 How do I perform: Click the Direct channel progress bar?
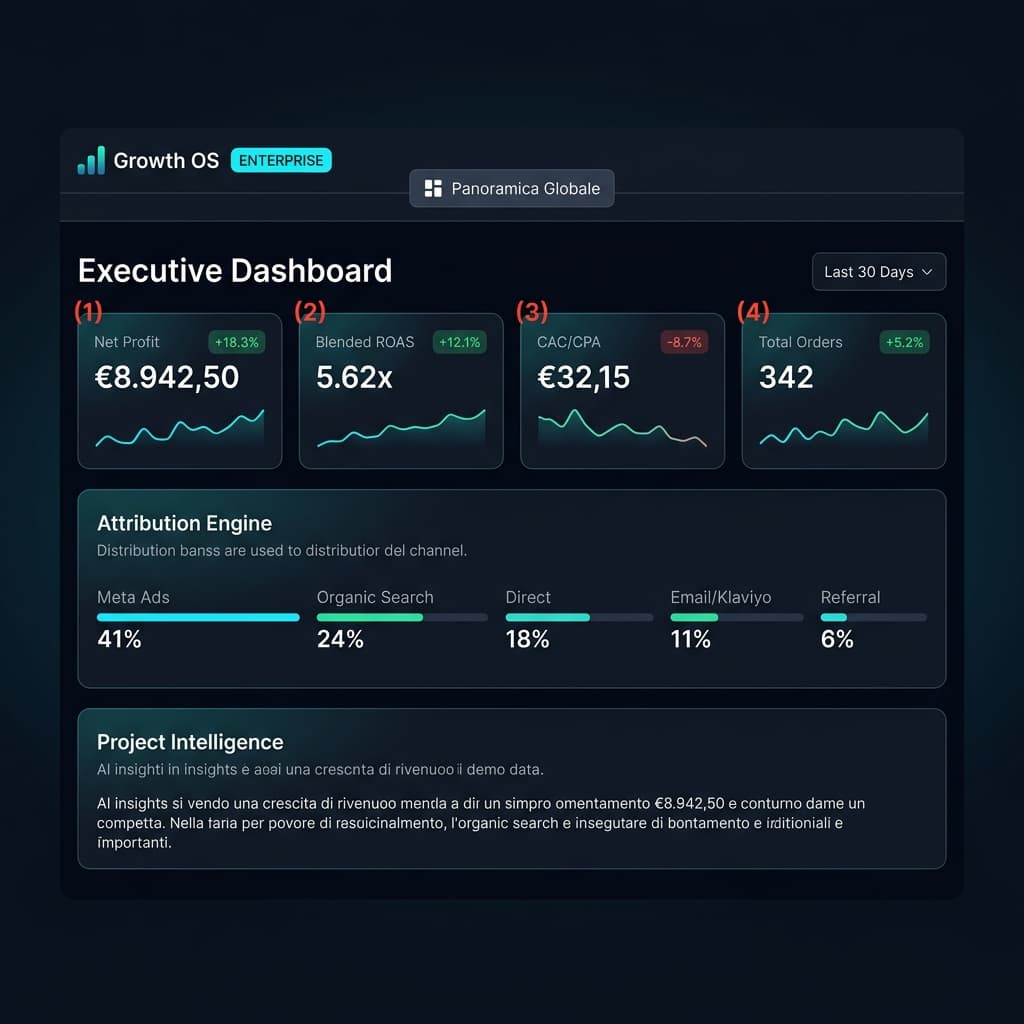[579, 617]
